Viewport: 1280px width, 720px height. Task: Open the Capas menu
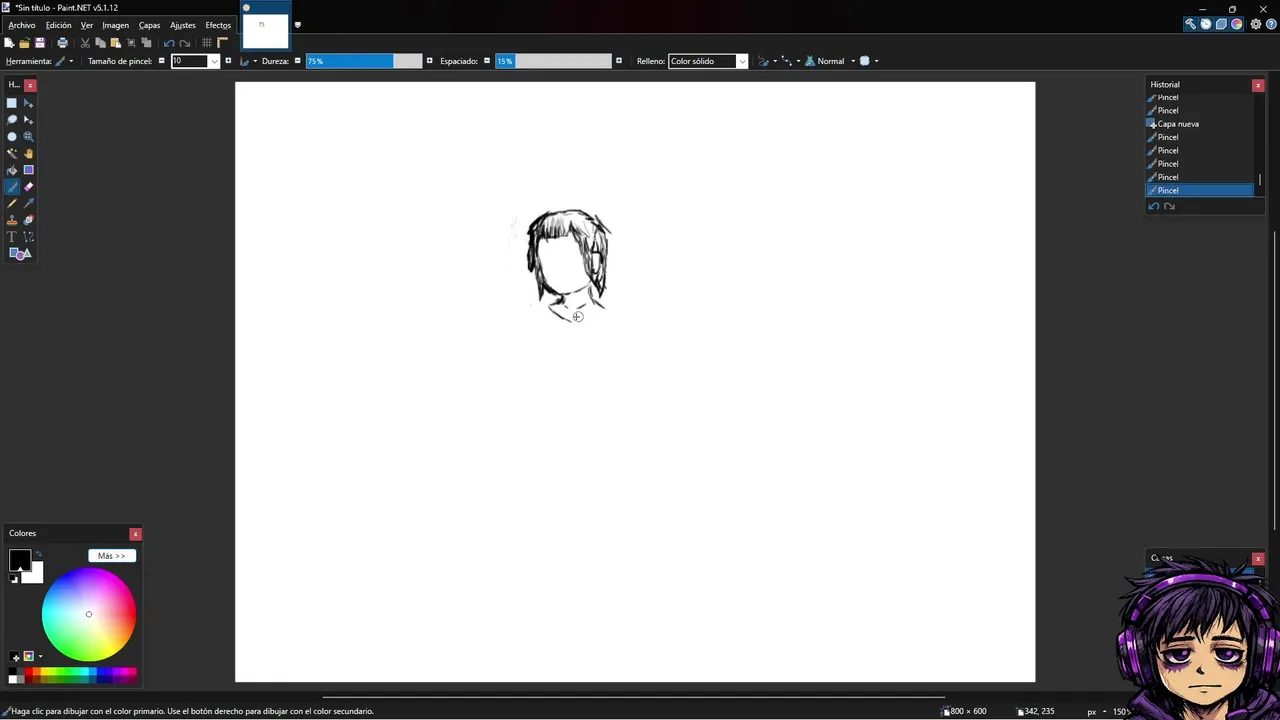(x=149, y=25)
